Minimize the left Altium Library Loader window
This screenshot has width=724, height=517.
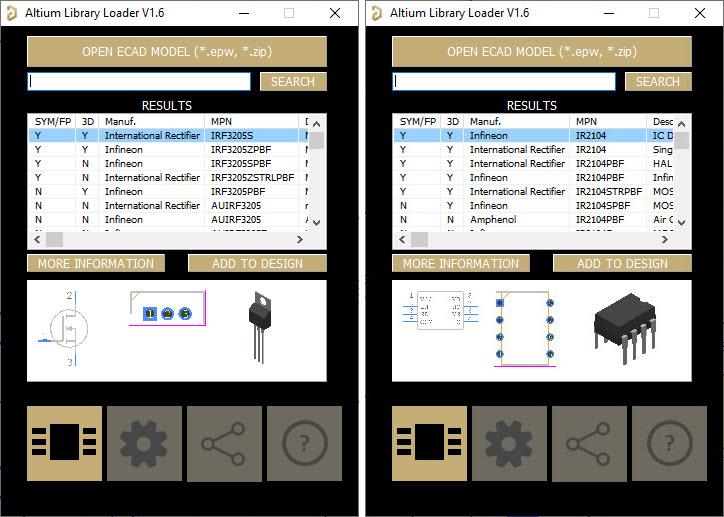point(244,13)
